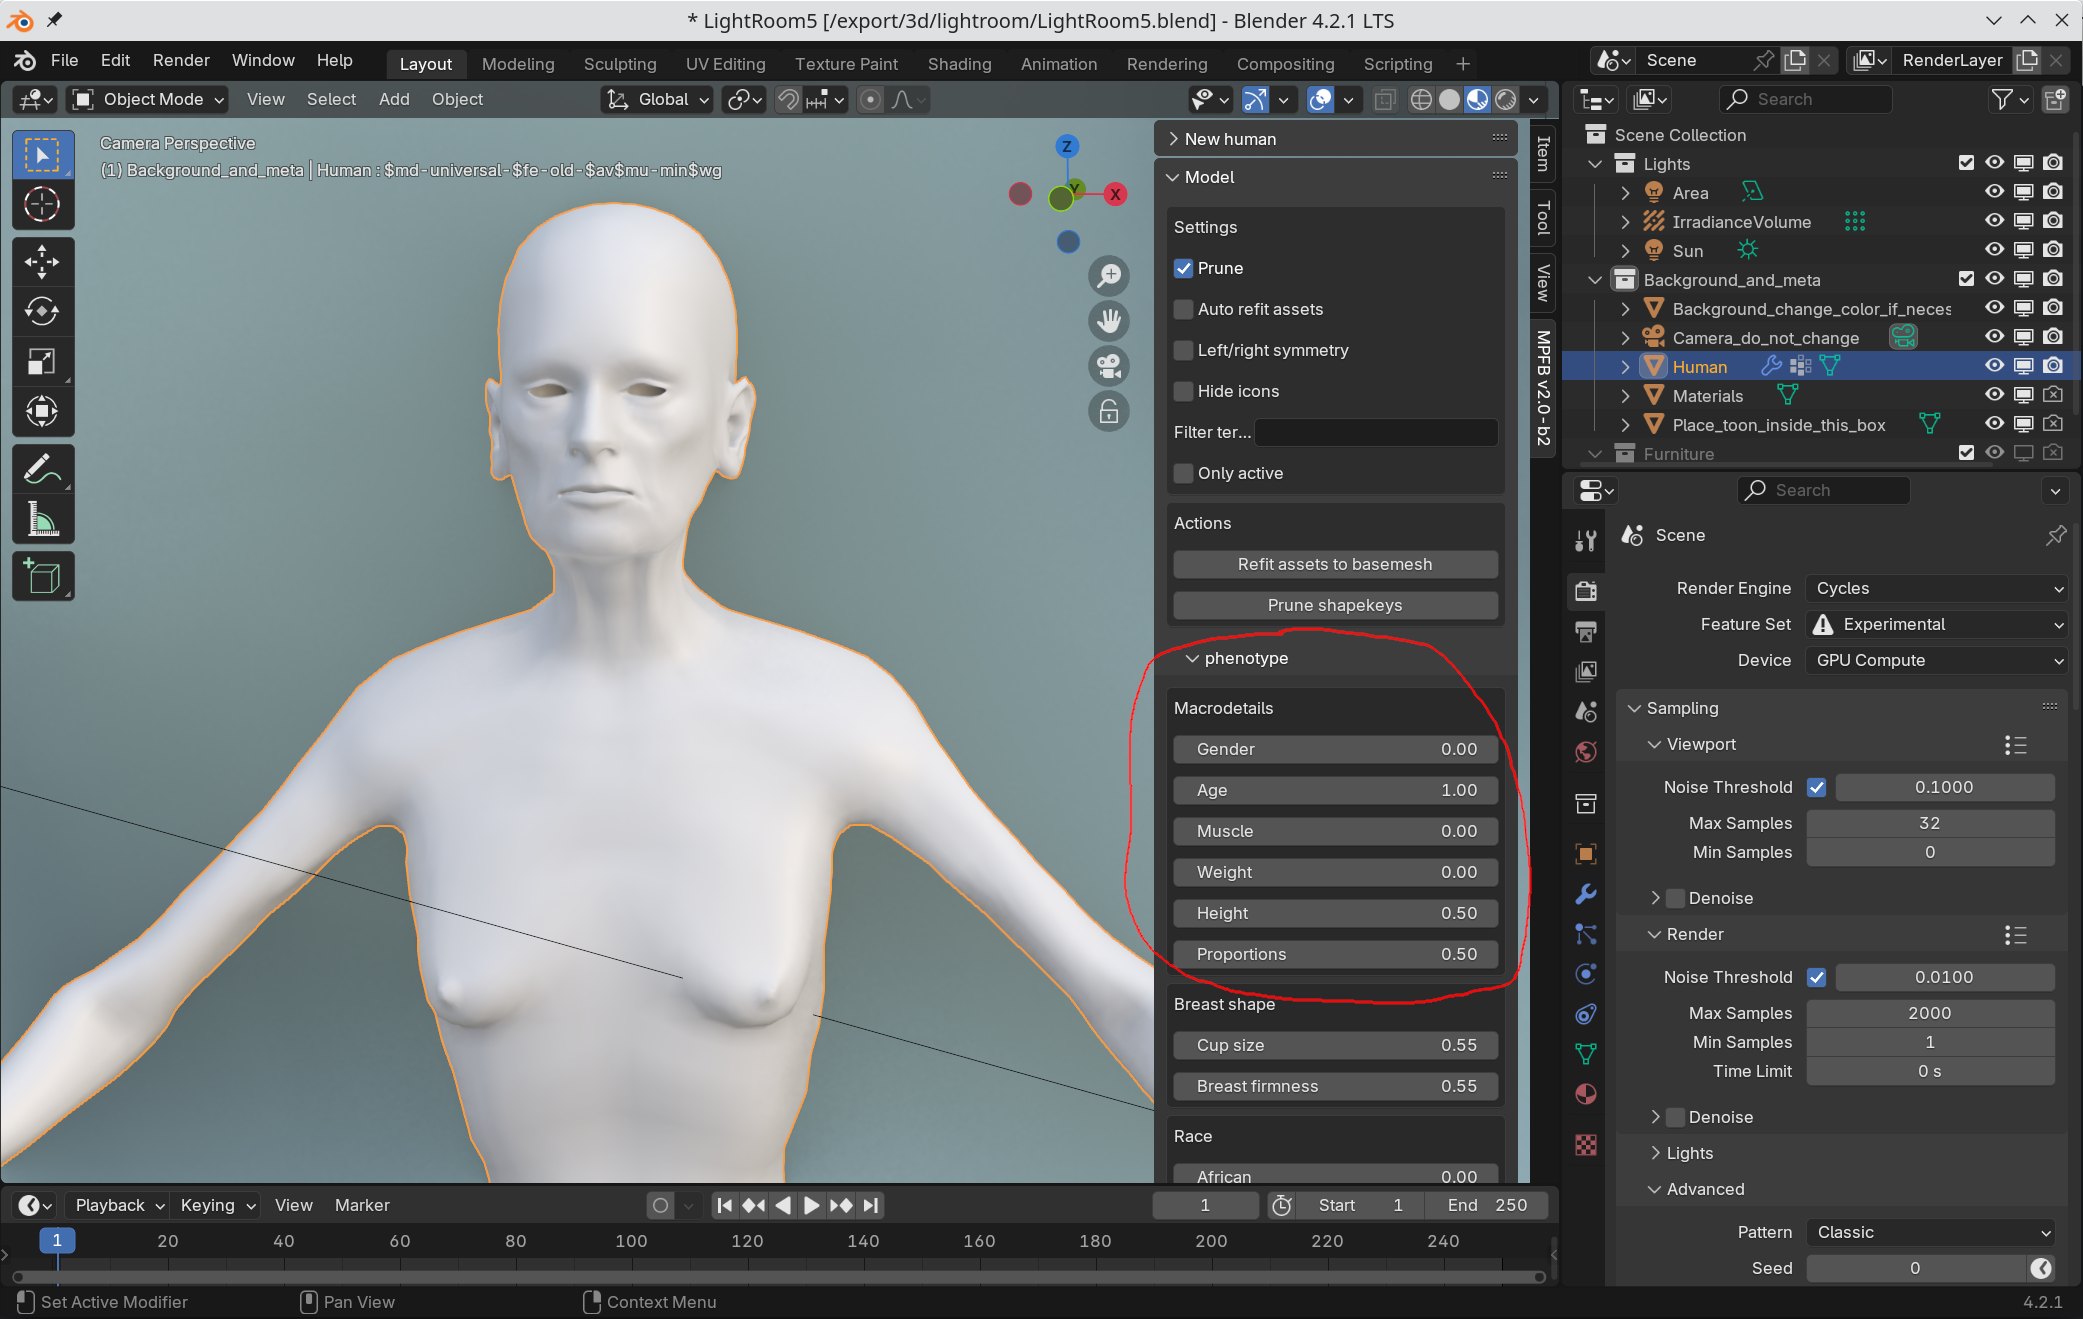Open the Render properties tab icon
Screen dimensions: 2083x1319
[1586, 590]
